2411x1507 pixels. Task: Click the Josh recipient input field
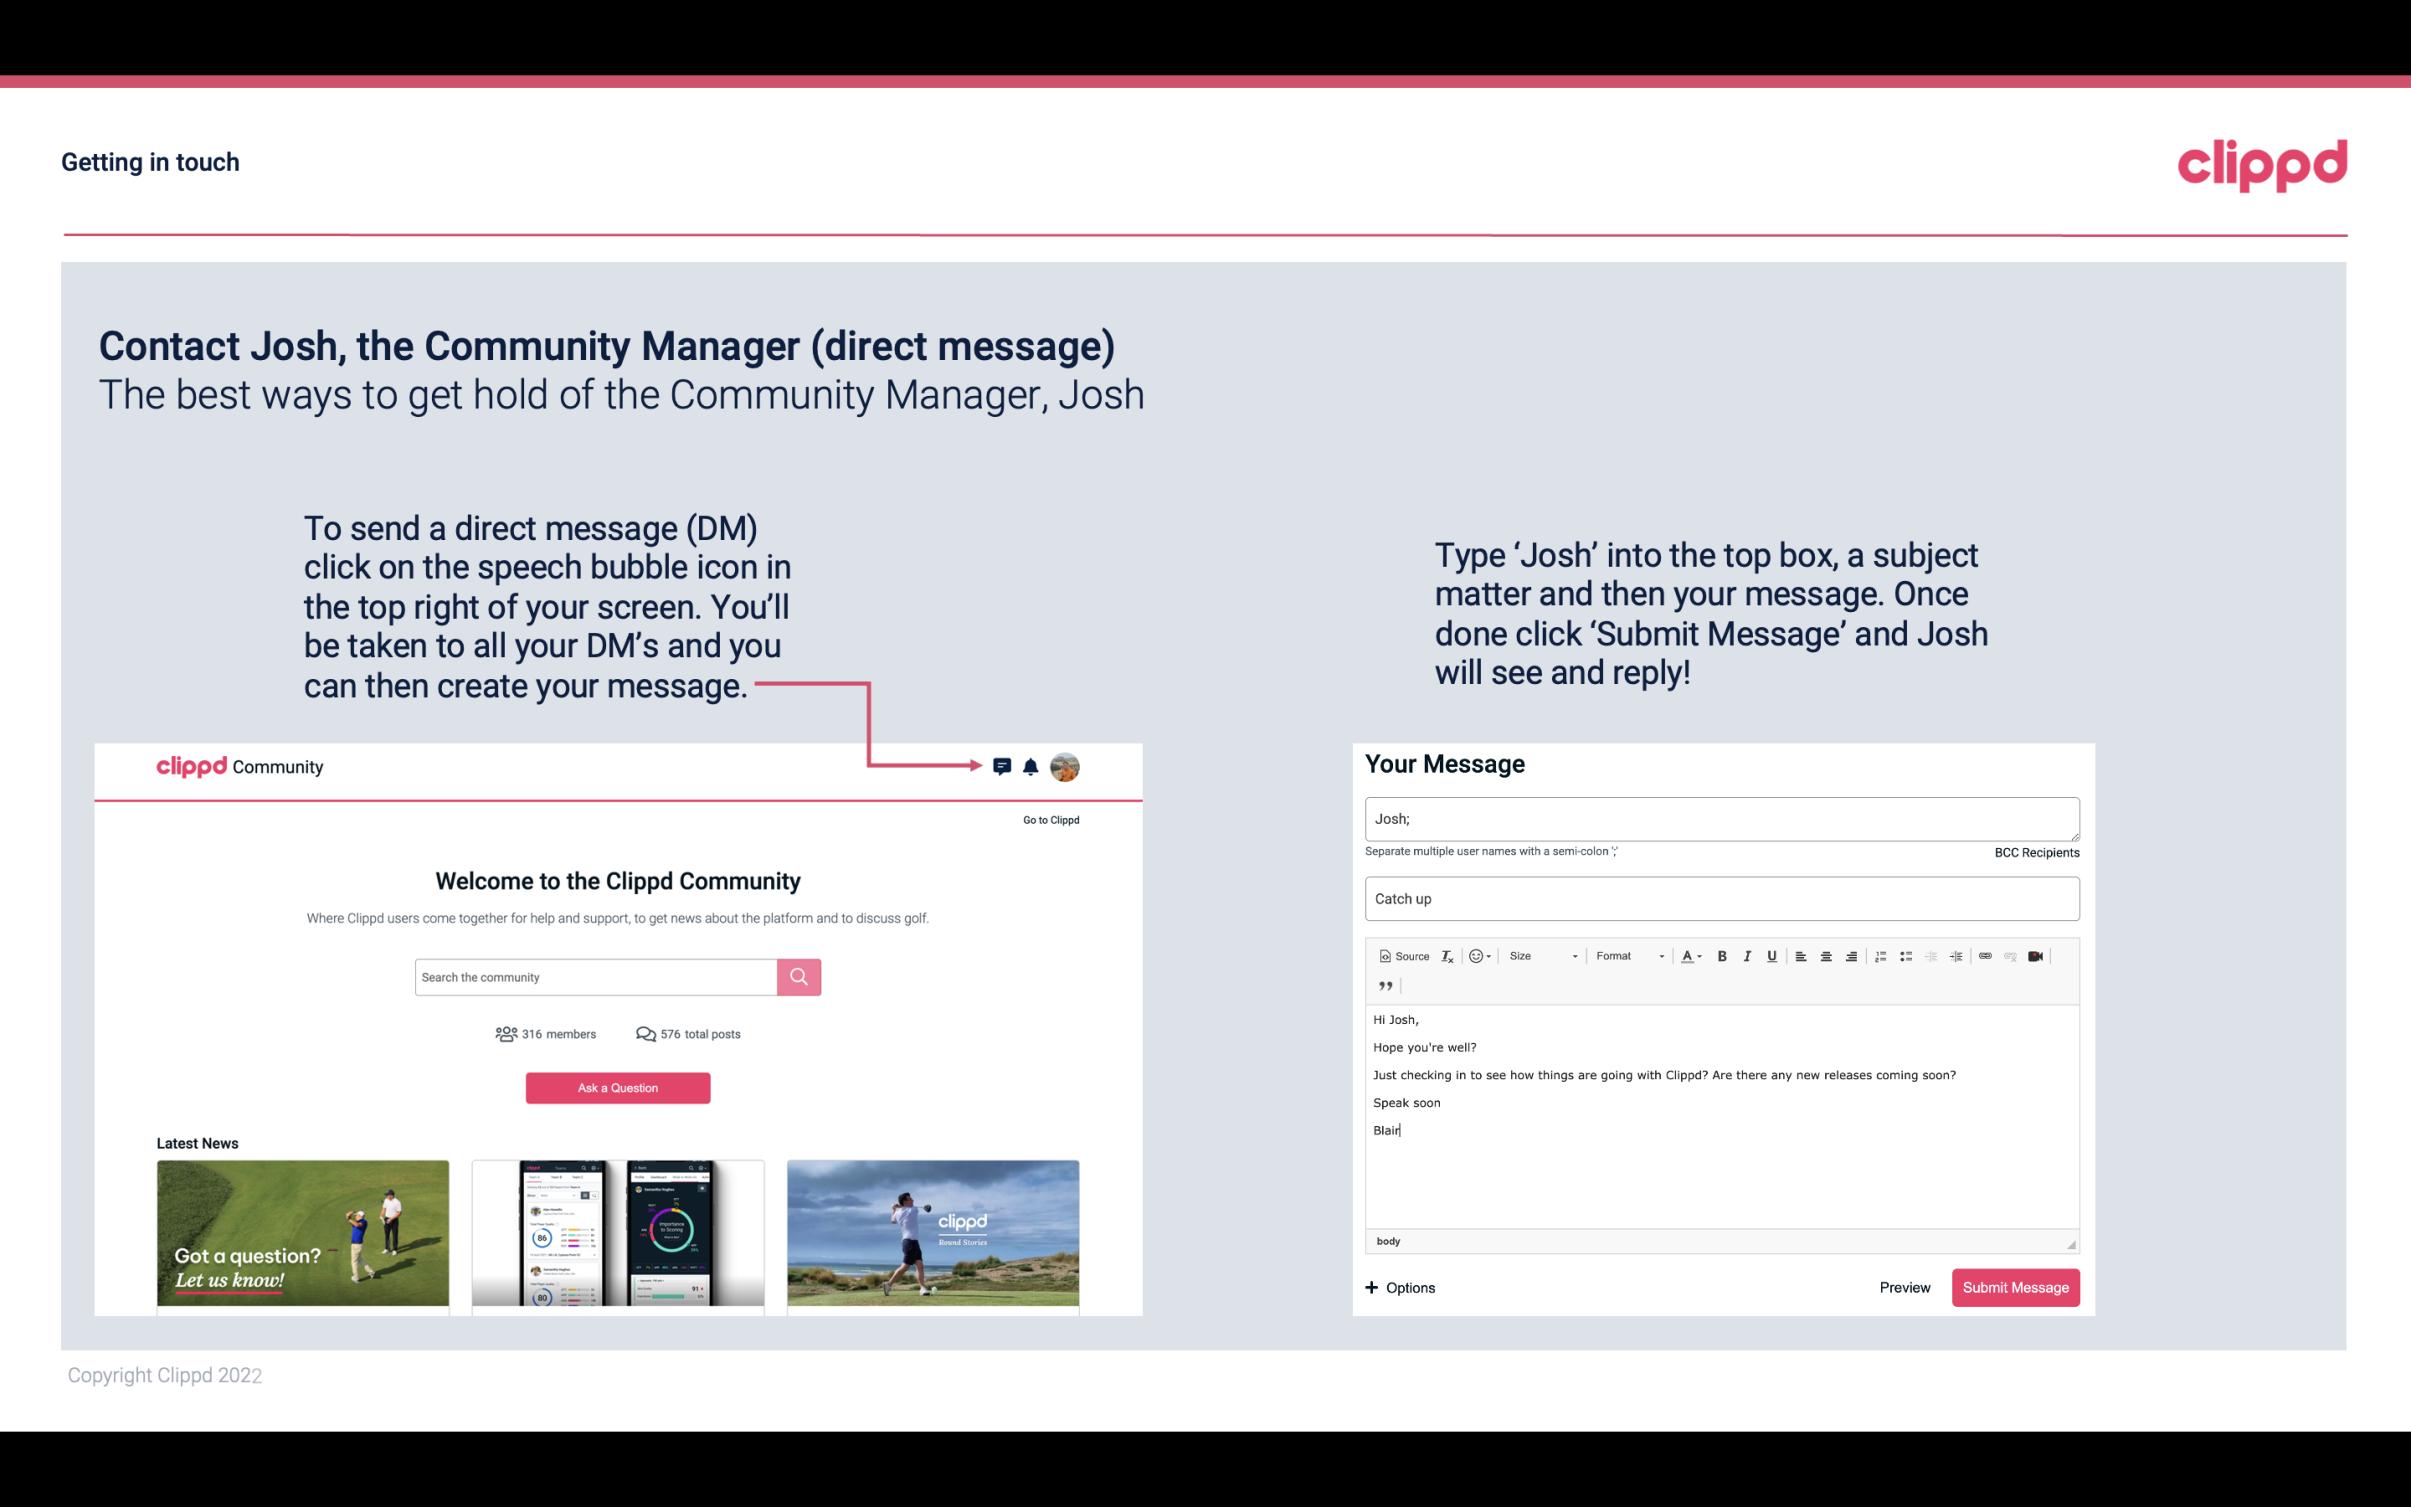click(x=1720, y=819)
